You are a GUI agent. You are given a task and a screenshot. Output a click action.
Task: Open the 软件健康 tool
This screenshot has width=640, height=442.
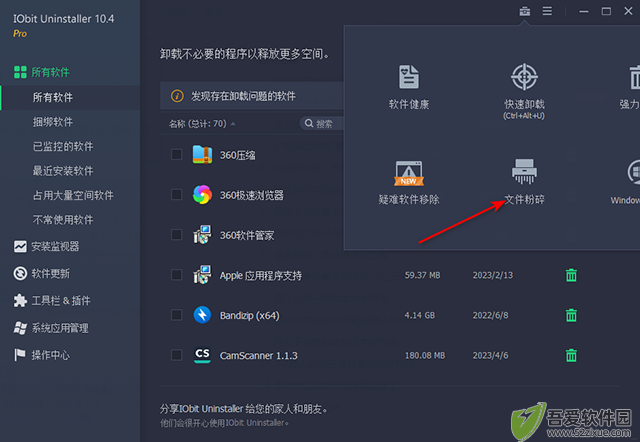pos(409,87)
